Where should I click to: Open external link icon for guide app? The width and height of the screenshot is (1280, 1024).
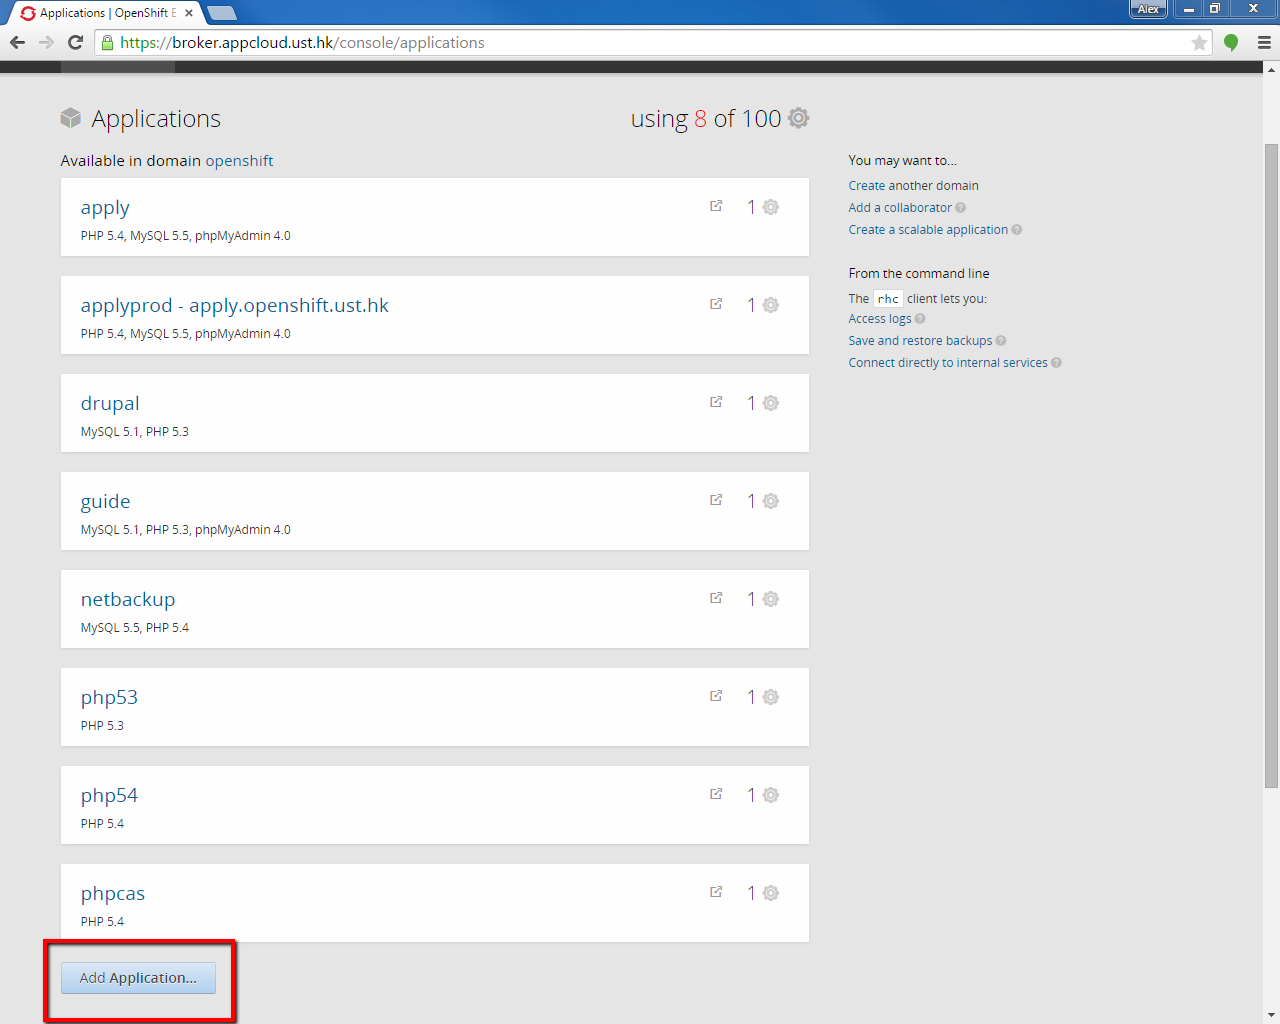(x=716, y=500)
